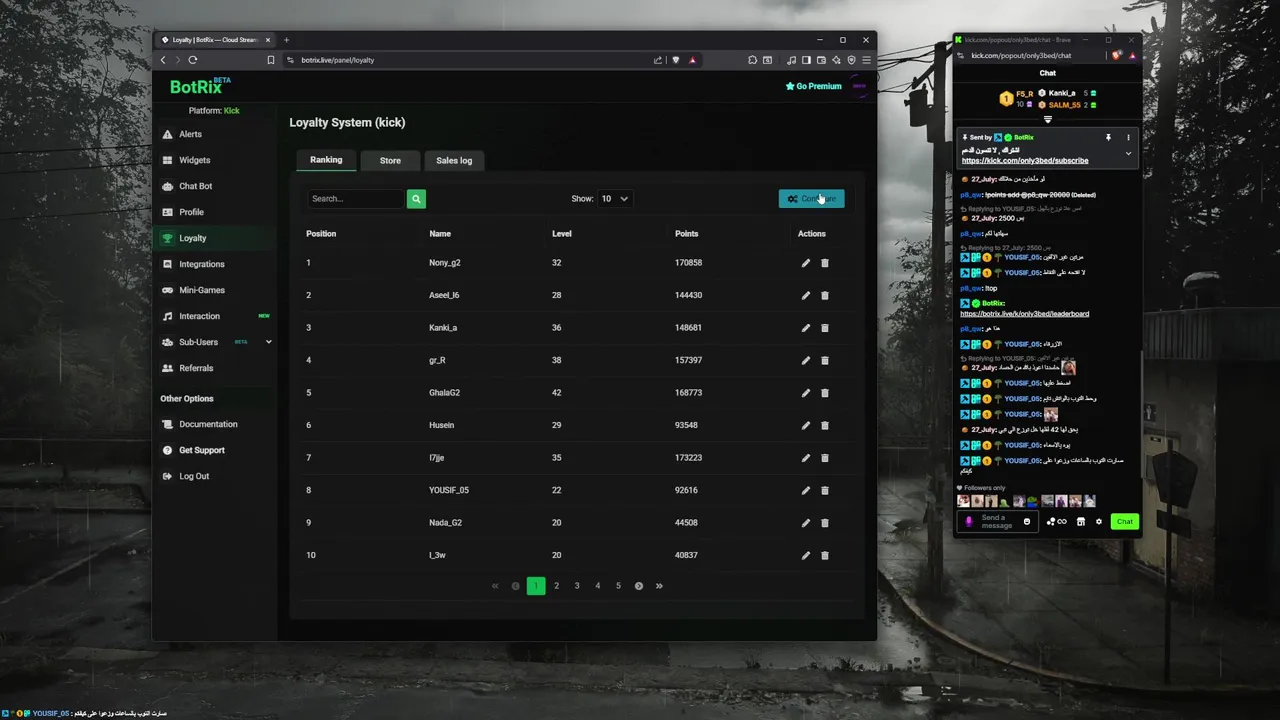Toggle the browser sidebar panel icon
Screen dimensions: 1280x720
tap(806, 60)
